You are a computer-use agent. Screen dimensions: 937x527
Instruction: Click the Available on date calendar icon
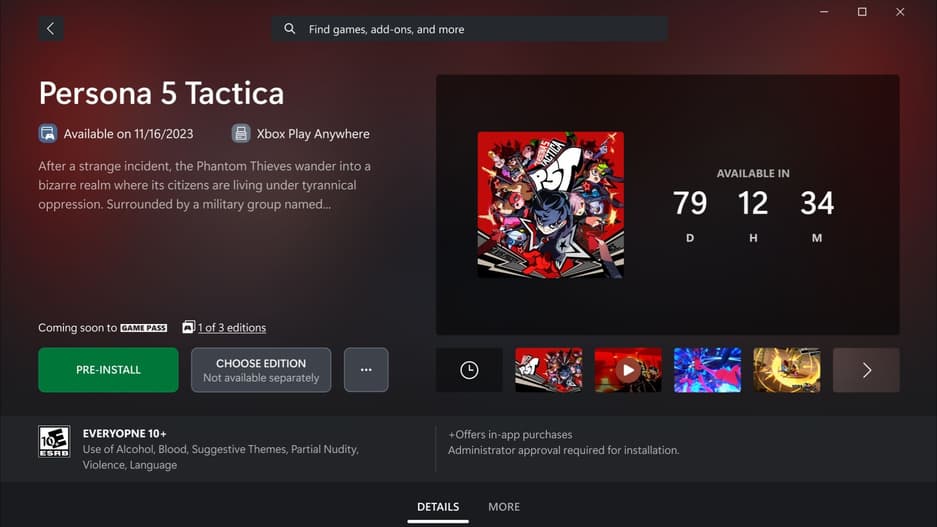coord(48,133)
